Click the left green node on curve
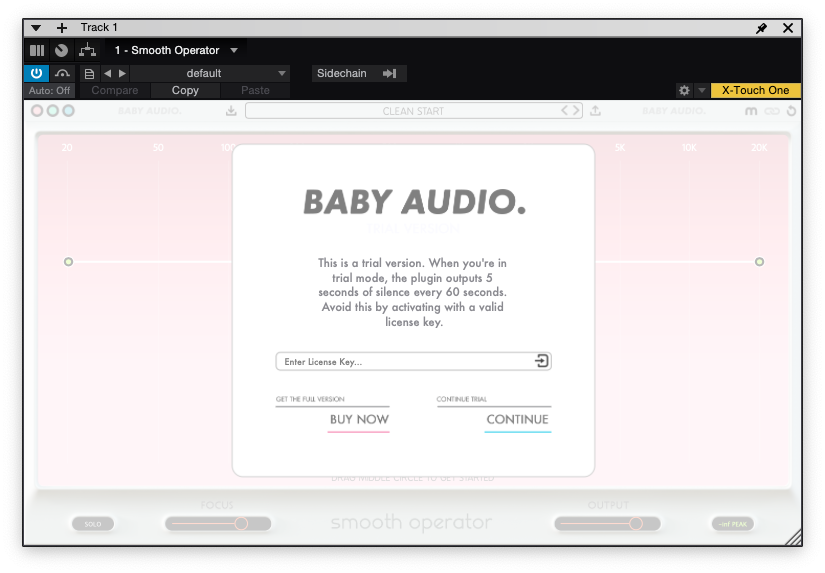This screenshot has height=573, width=825. coord(68,262)
